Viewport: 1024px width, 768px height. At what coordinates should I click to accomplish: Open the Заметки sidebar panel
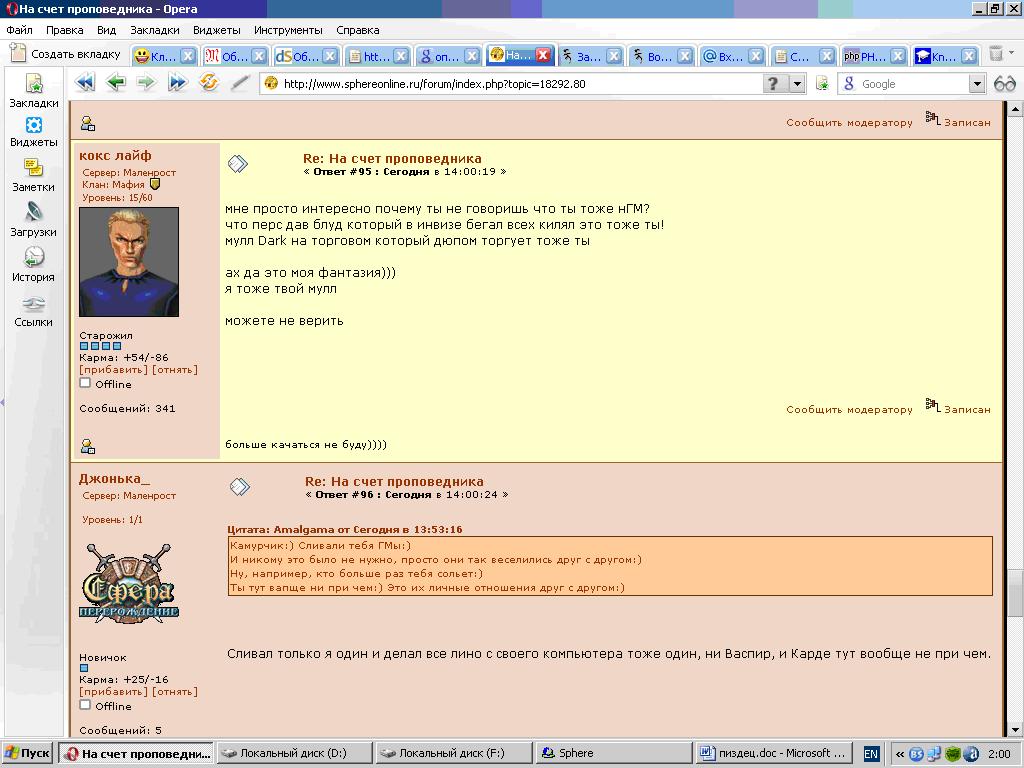coord(33,176)
